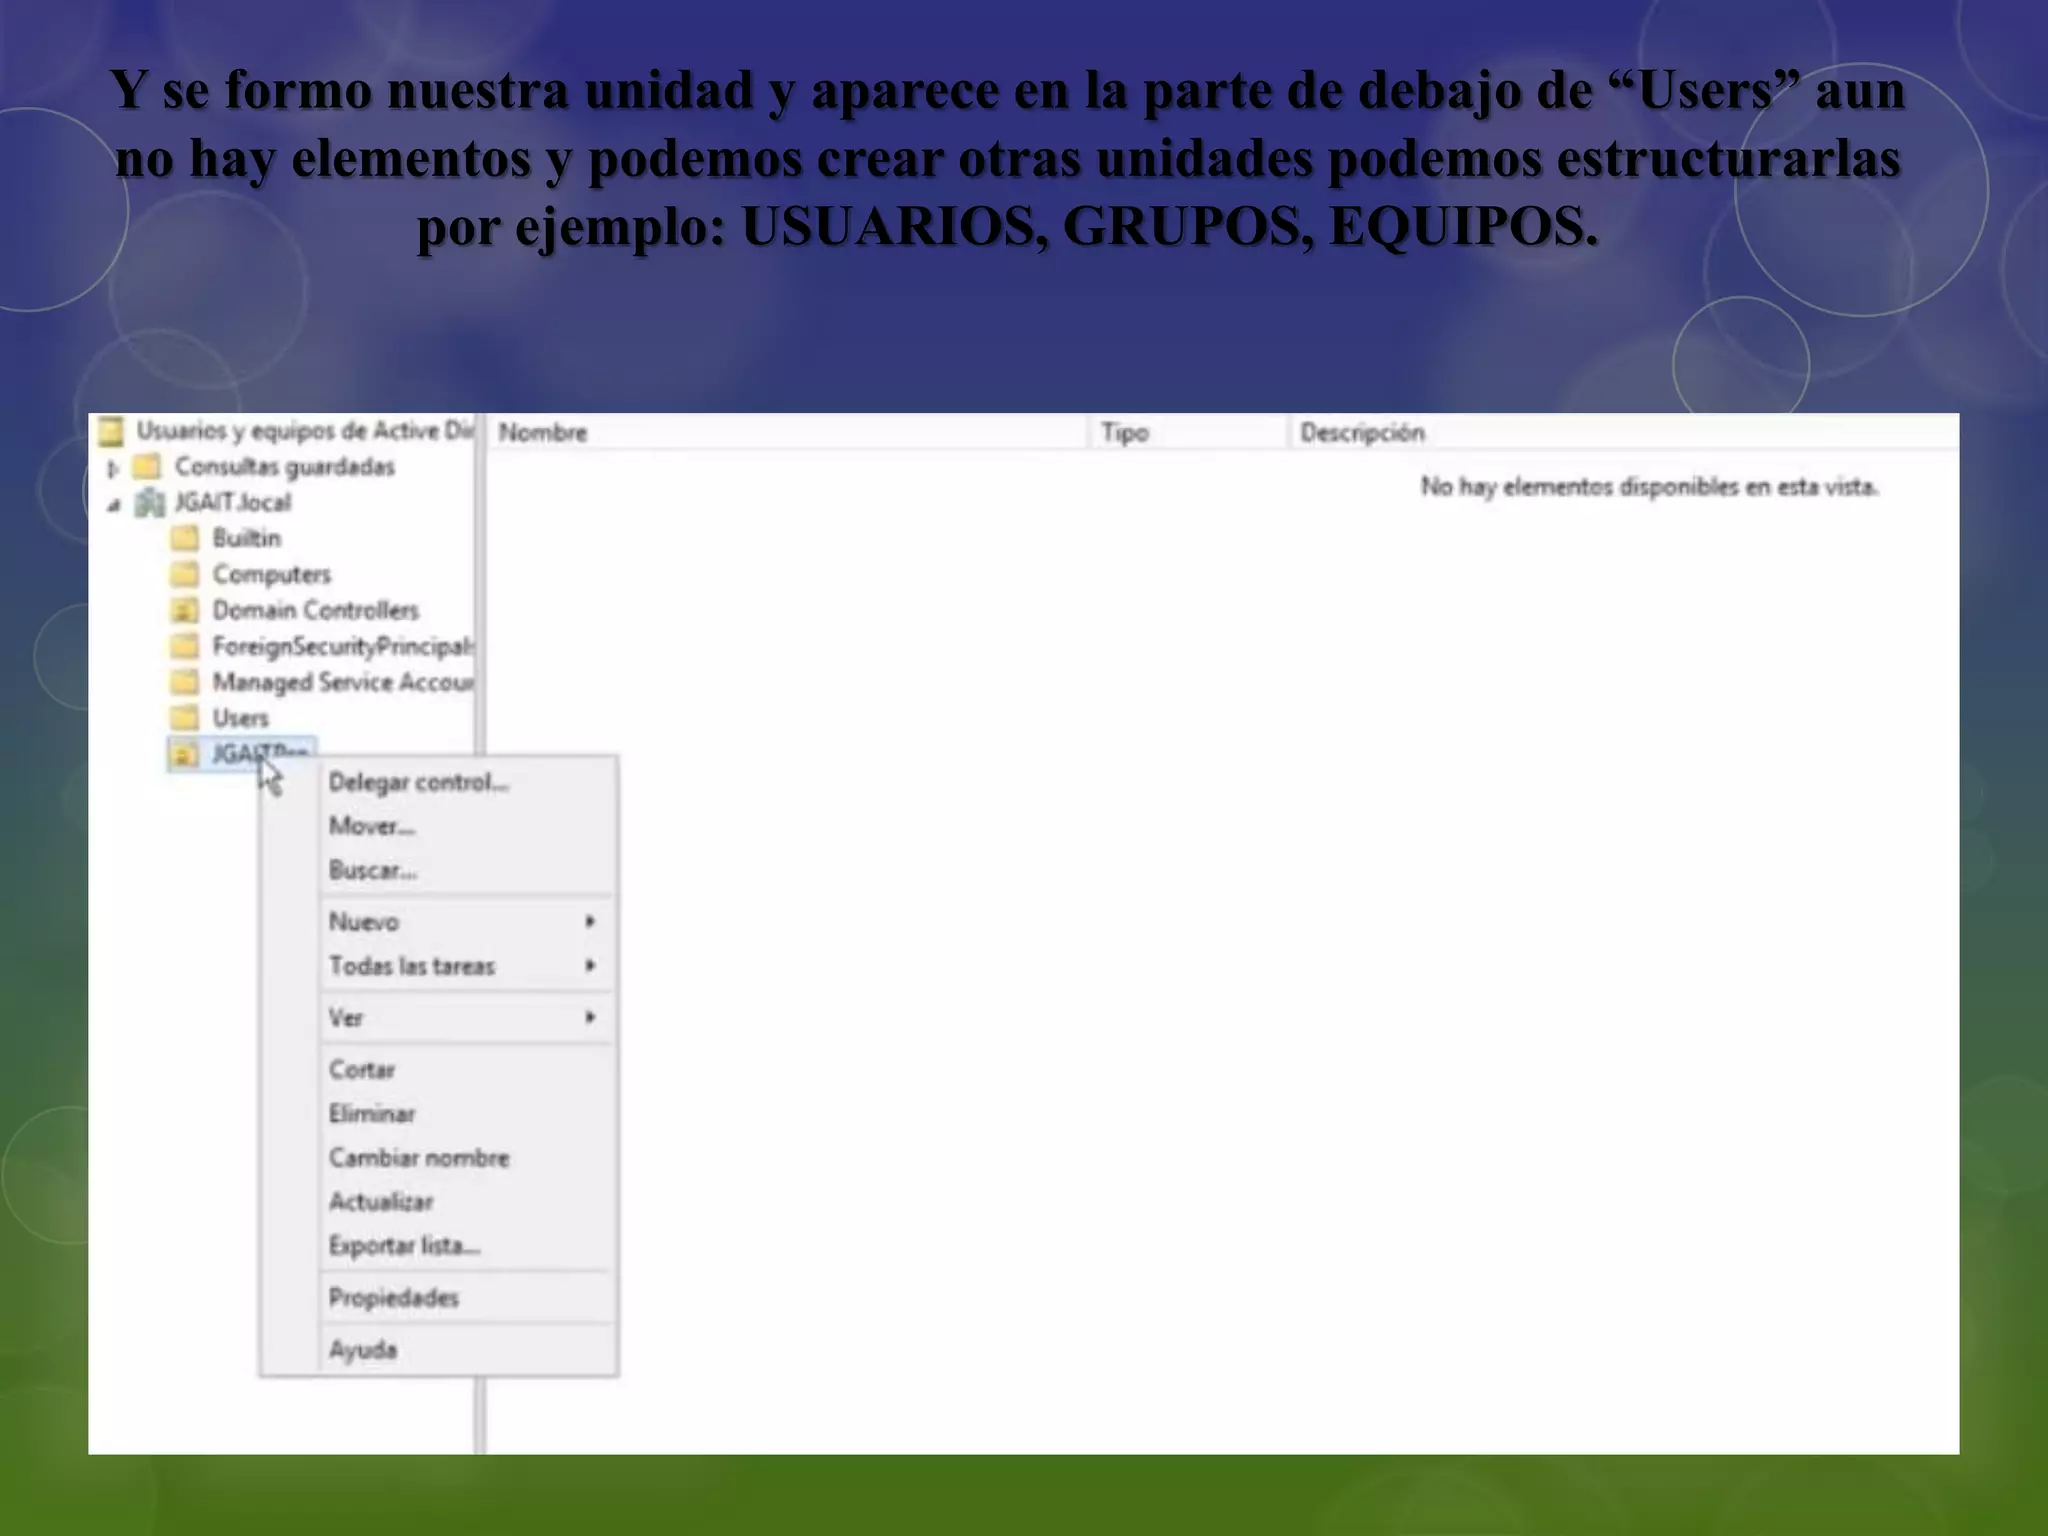Viewport: 2048px width, 1536px height.
Task: Select the Consultas guardadas tree label
Action: click(x=285, y=467)
